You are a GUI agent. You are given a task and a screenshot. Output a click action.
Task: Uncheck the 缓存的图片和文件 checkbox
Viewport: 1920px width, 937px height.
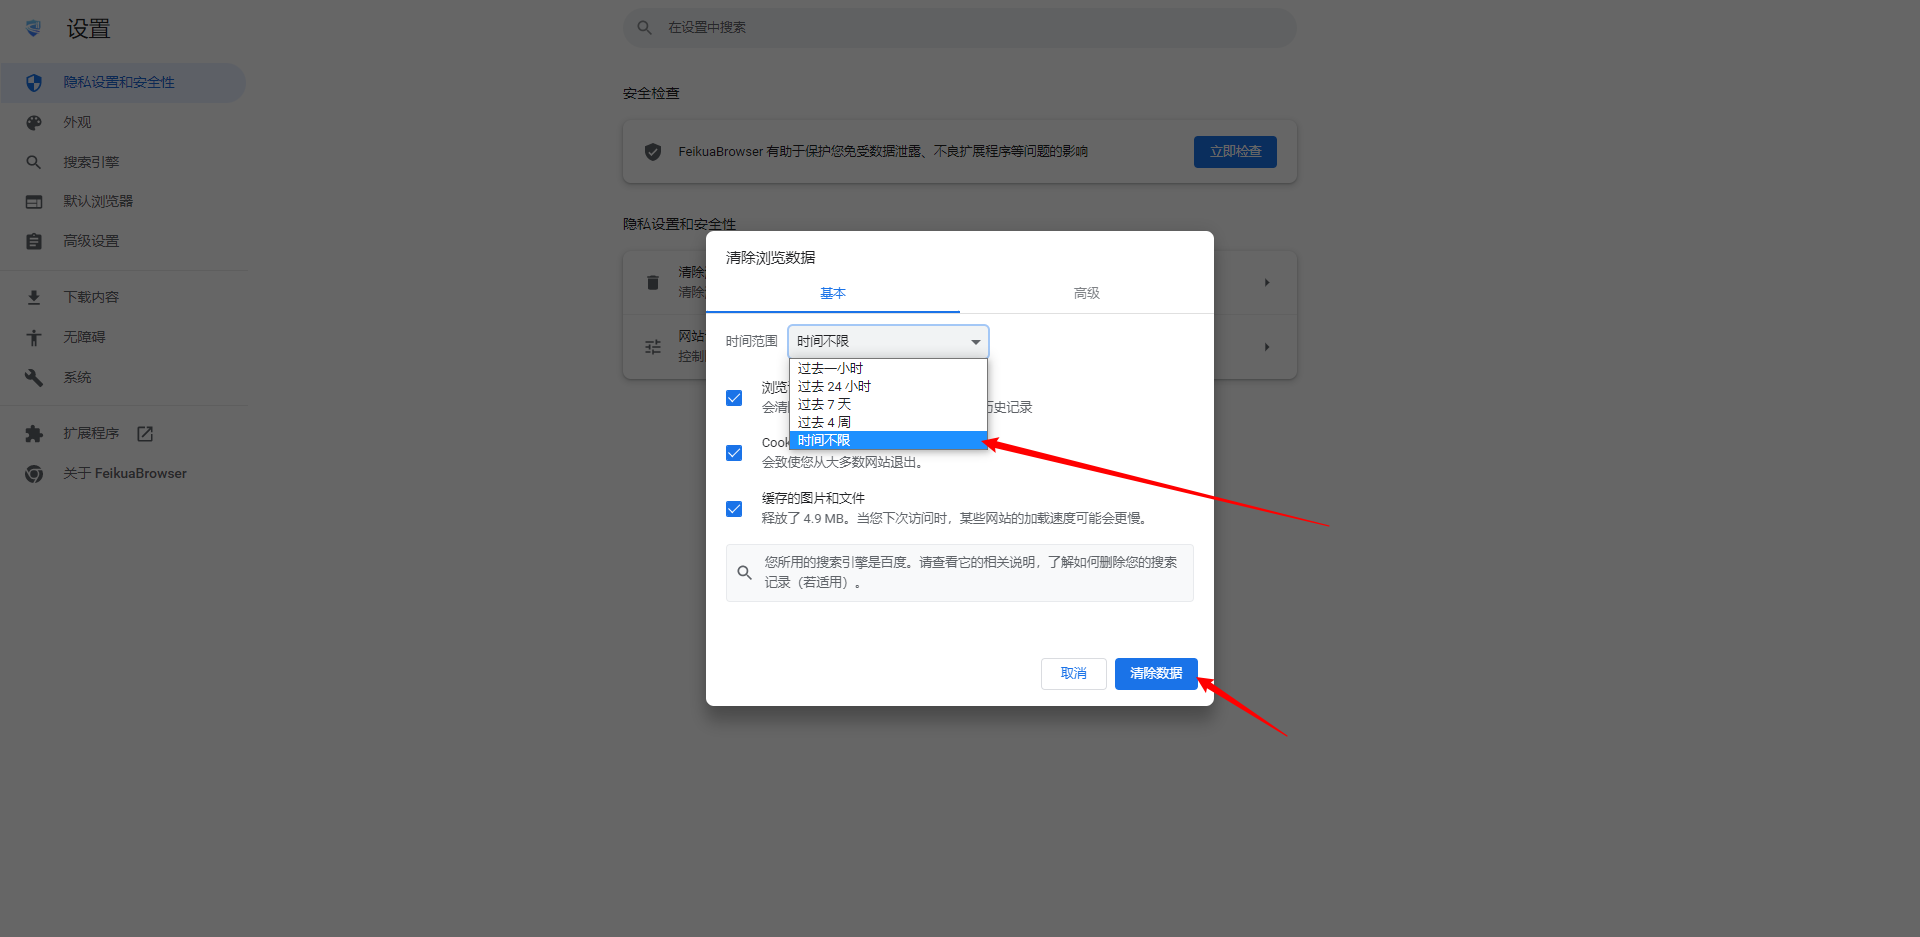click(734, 509)
